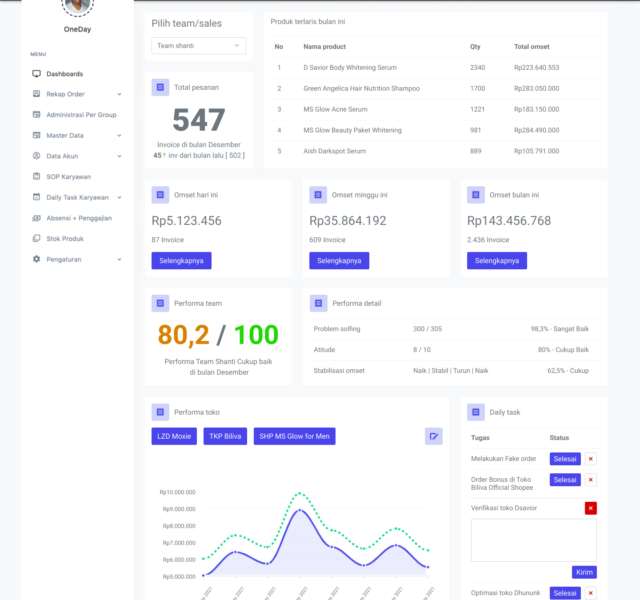Click D Savior Body Whitening Serum row
Screen dimensions: 640x600
(x=436, y=68)
